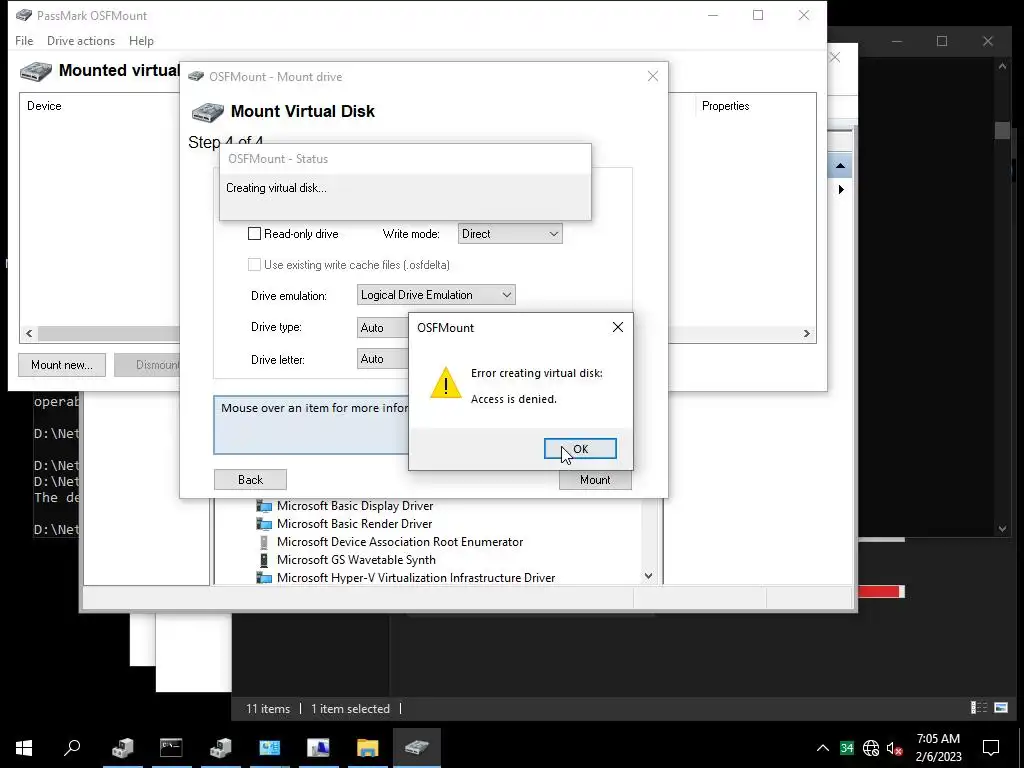1024x768 pixels.
Task: Click down arrow of device list scrollbar
Action: click(x=648, y=575)
